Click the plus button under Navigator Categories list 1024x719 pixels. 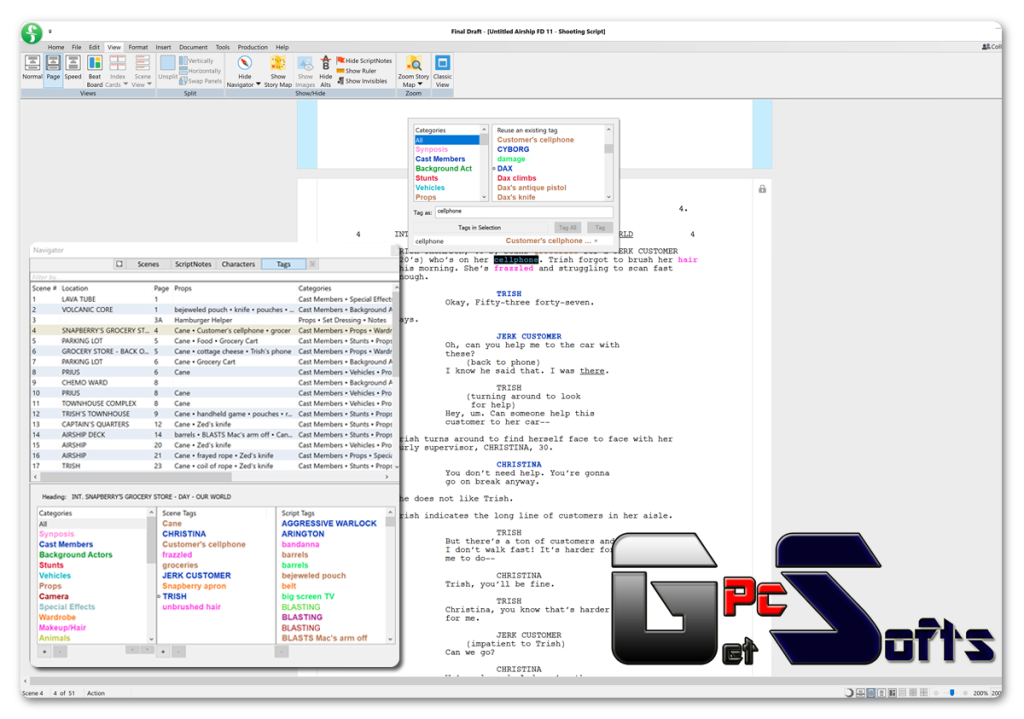(44, 652)
